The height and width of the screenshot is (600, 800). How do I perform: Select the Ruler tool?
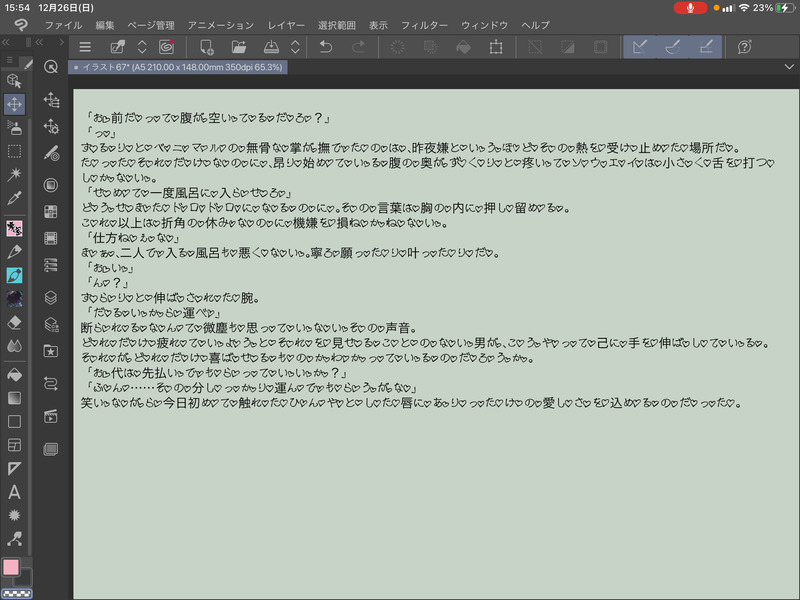pos(14,468)
